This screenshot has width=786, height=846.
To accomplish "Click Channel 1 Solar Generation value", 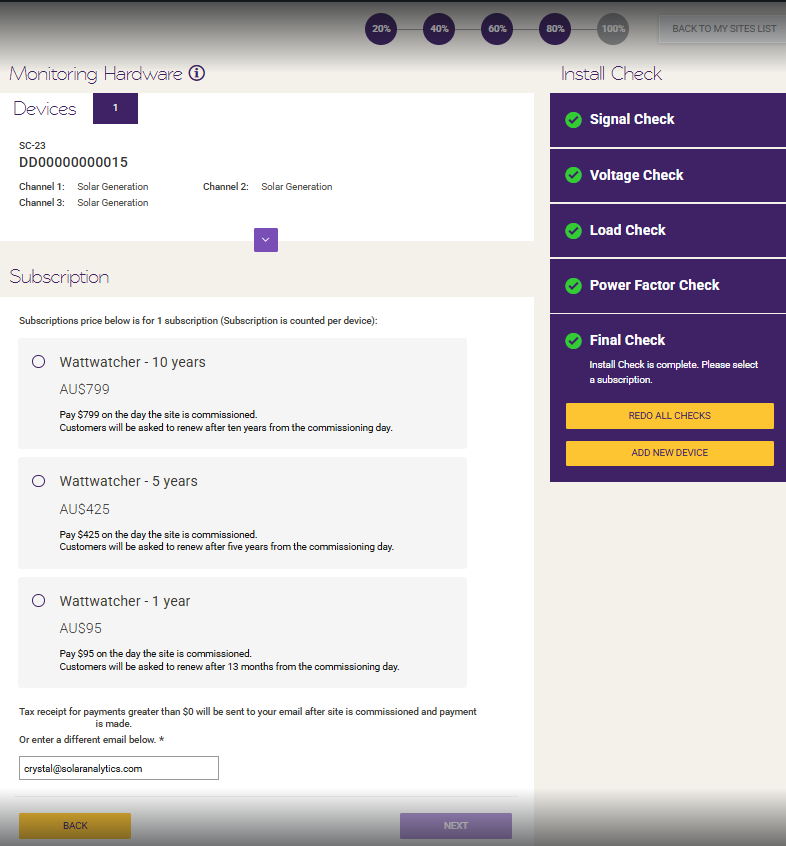I will point(113,187).
